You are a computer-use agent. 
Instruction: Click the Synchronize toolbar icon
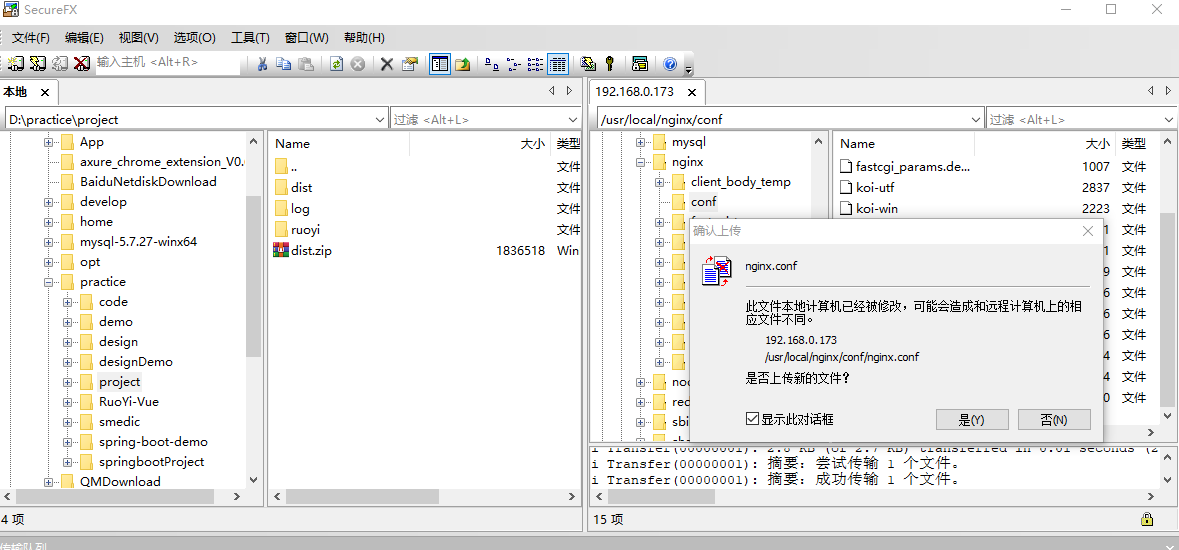pyautogui.click(x=588, y=64)
